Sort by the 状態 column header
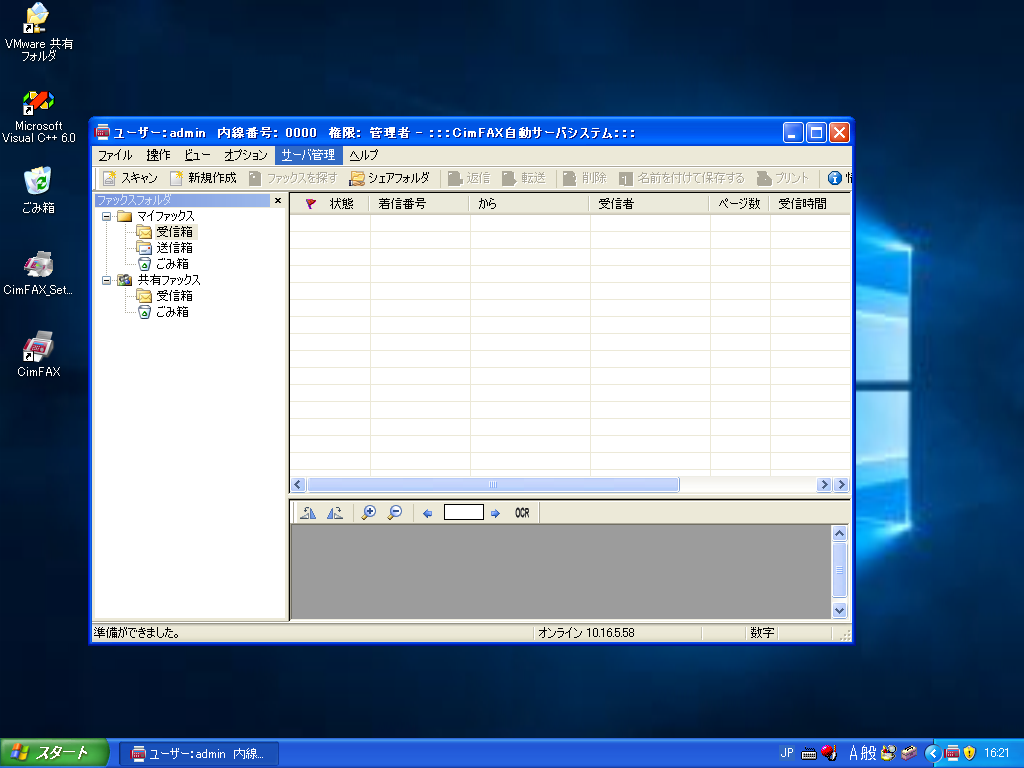Viewport: 1024px width, 768px height. (342, 204)
